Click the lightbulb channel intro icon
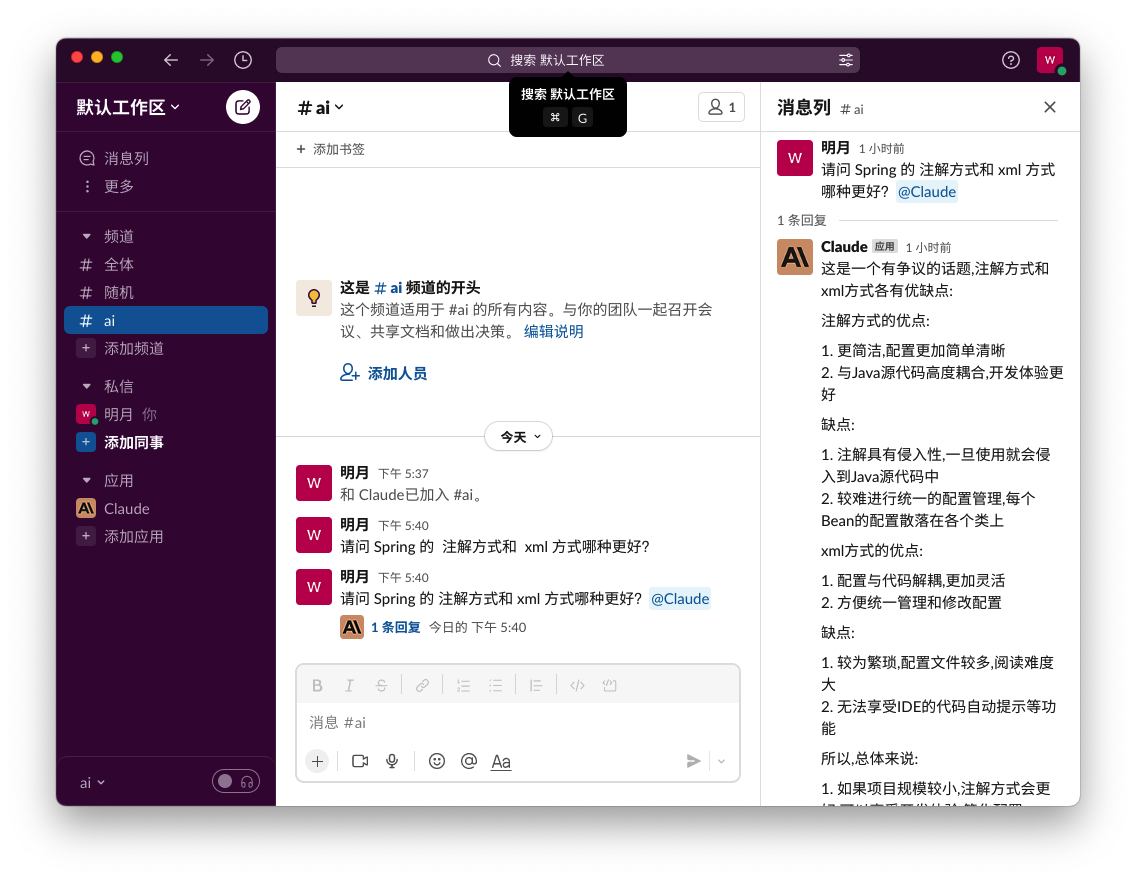Screen dimensions: 1136x880 pyautogui.click(x=314, y=297)
